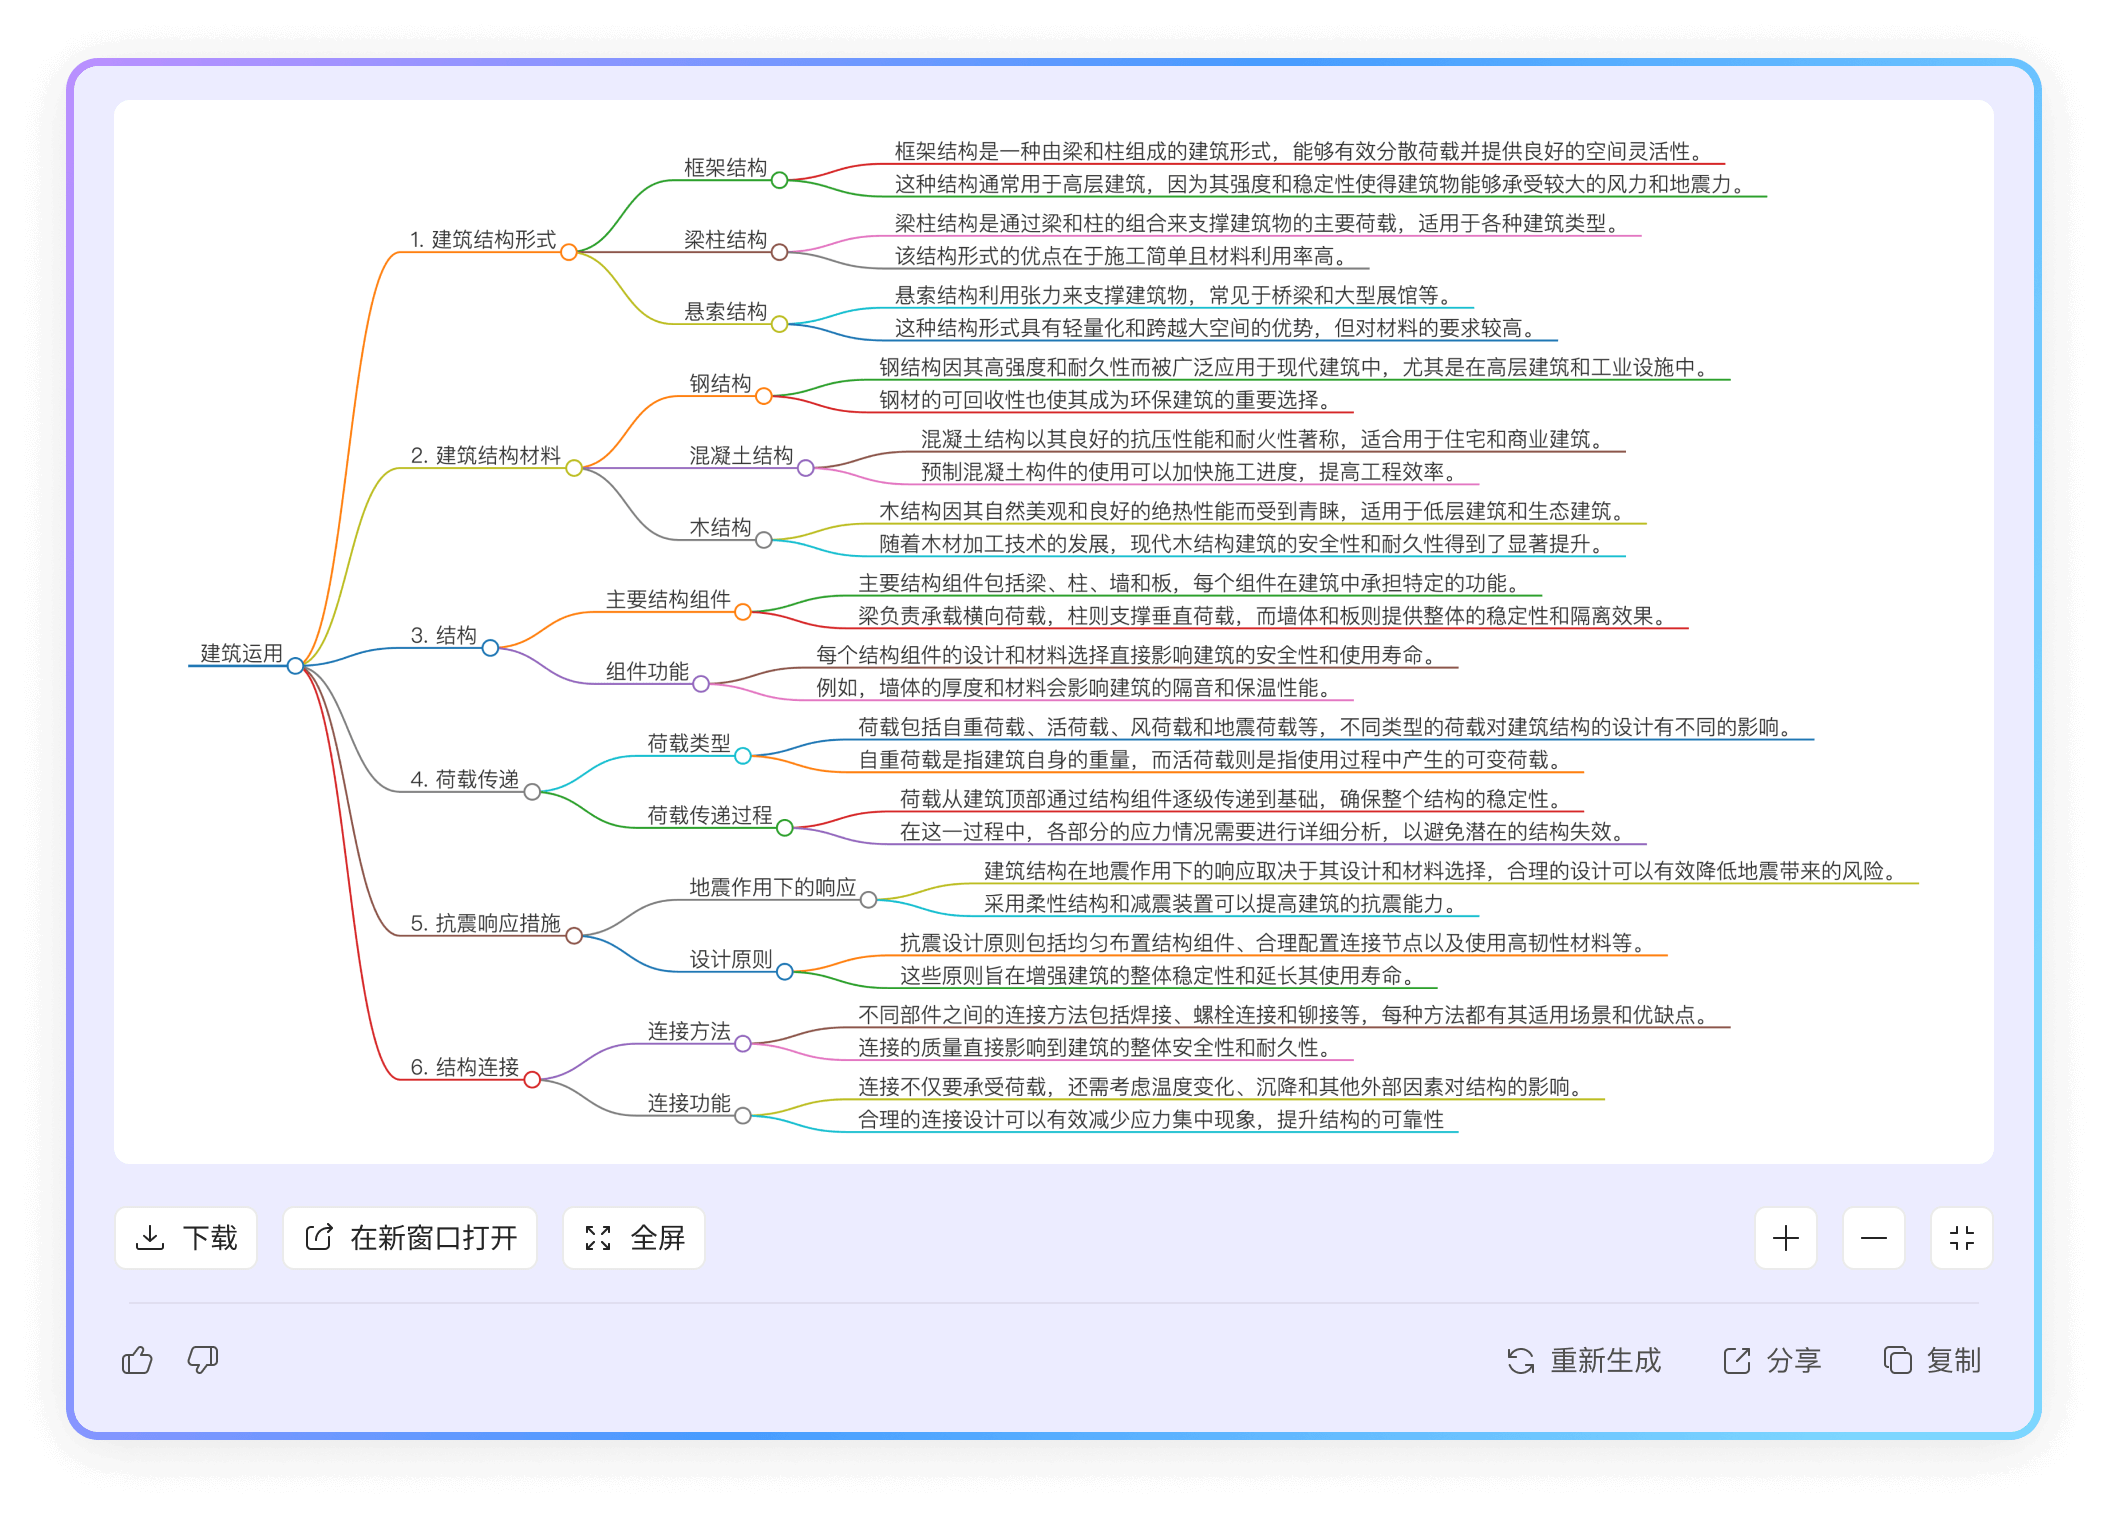Collapse the 1. 建筑结构形式 node circle

[569, 252]
